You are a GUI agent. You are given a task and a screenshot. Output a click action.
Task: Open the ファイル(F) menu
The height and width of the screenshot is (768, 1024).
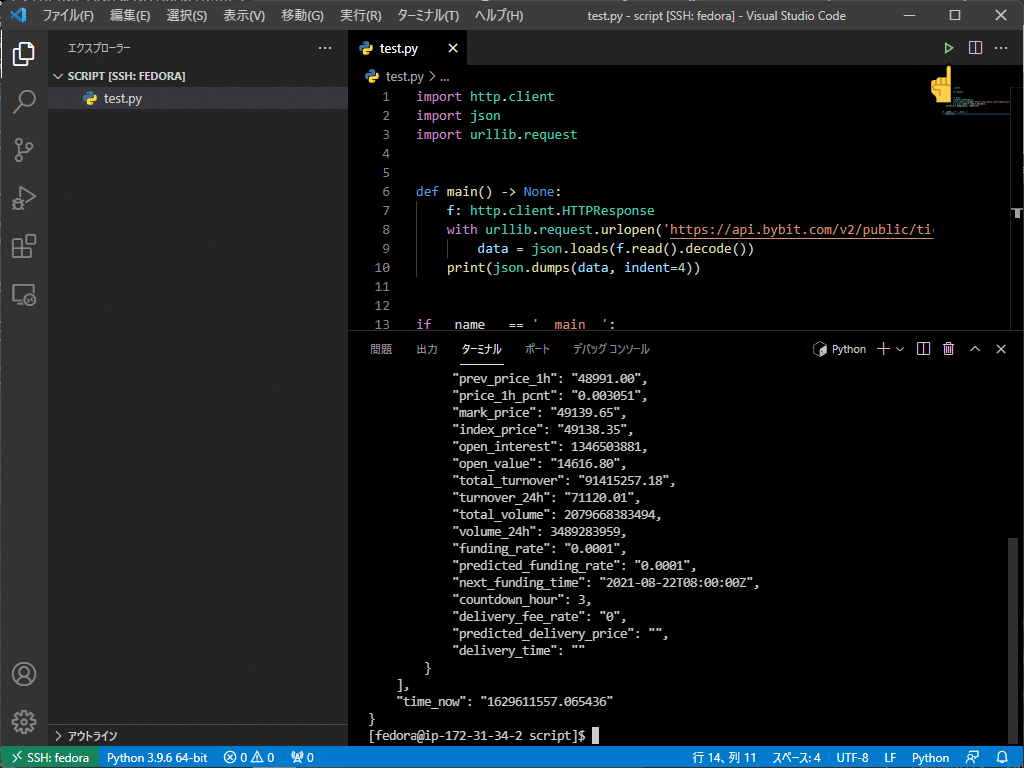[68, 15]
